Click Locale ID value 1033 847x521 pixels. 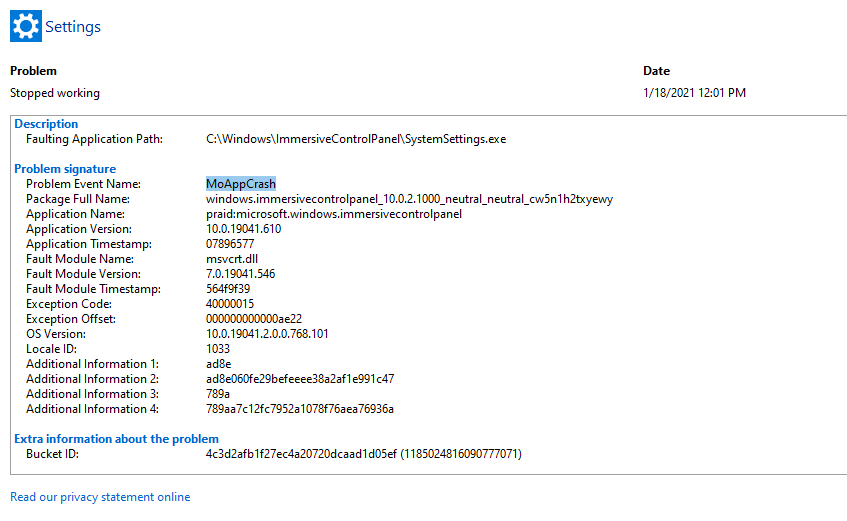point(218,349)
